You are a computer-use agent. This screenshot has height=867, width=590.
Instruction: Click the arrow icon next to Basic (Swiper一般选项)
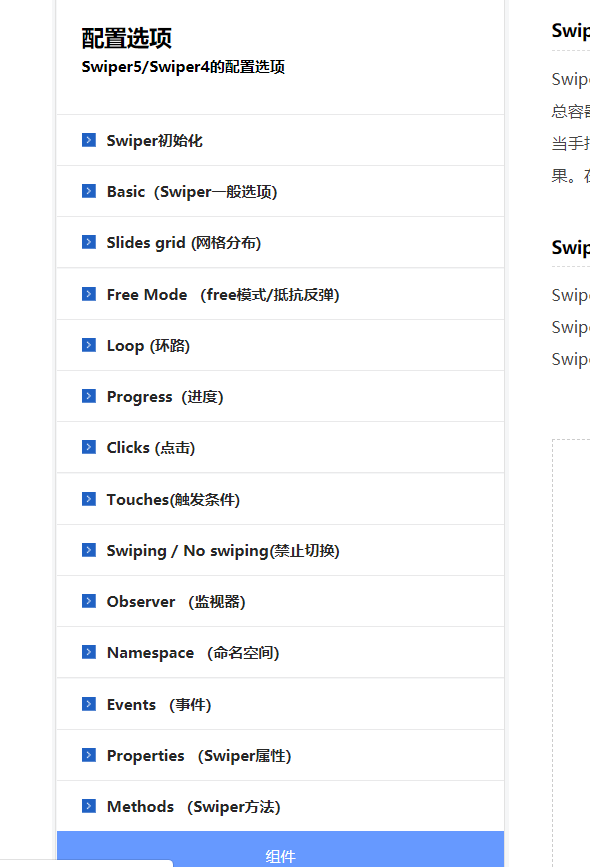(x=88, y=191)
